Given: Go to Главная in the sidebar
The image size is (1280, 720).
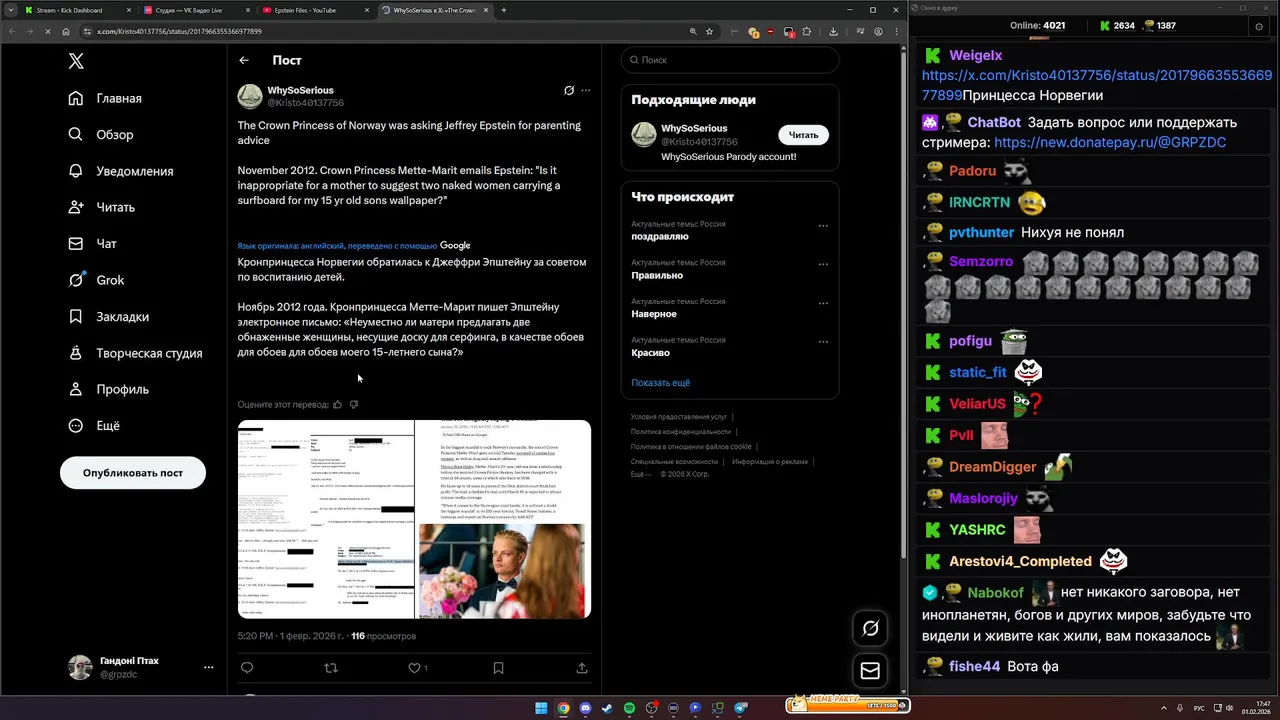Looking at the screenshot, I should point(105,98).
